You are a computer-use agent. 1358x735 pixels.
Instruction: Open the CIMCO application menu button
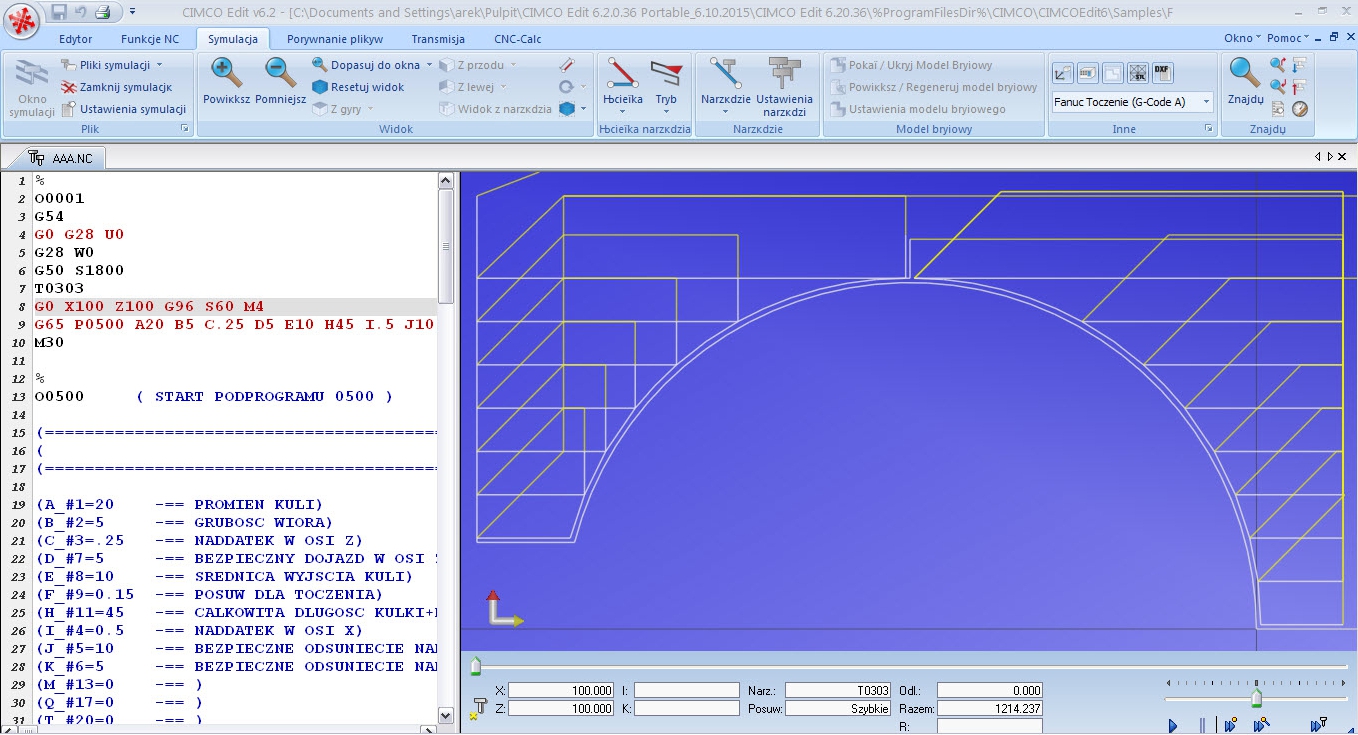[x=22, y=19]
